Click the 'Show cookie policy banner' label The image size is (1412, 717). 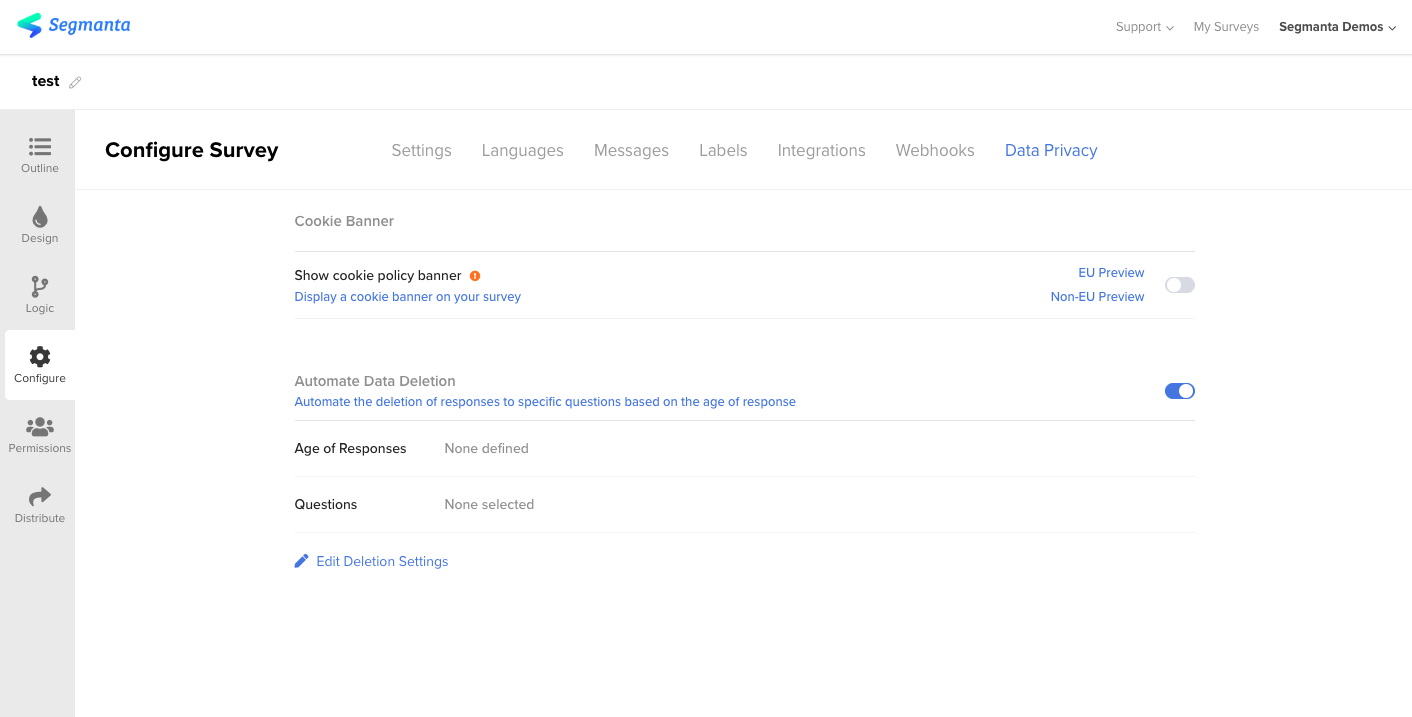tap(378, 275)
